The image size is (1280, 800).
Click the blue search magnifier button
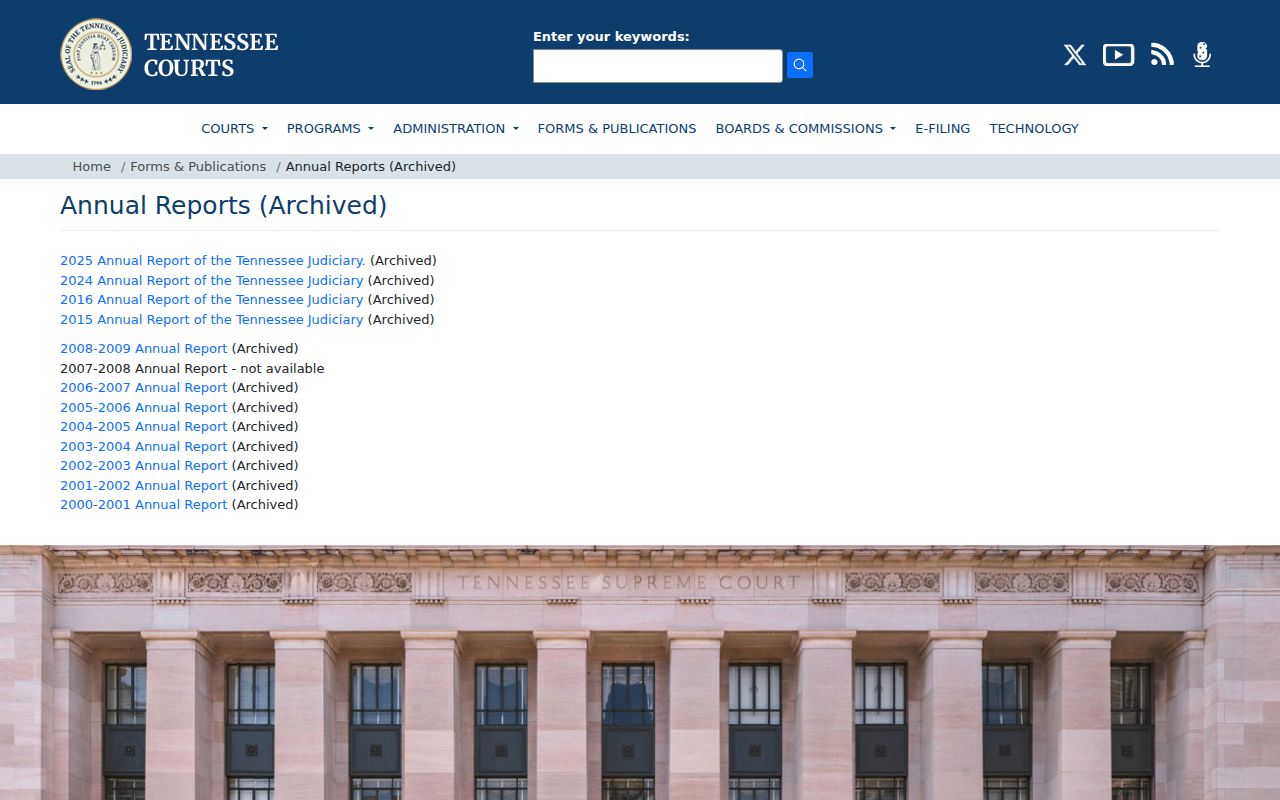point(800,65)
